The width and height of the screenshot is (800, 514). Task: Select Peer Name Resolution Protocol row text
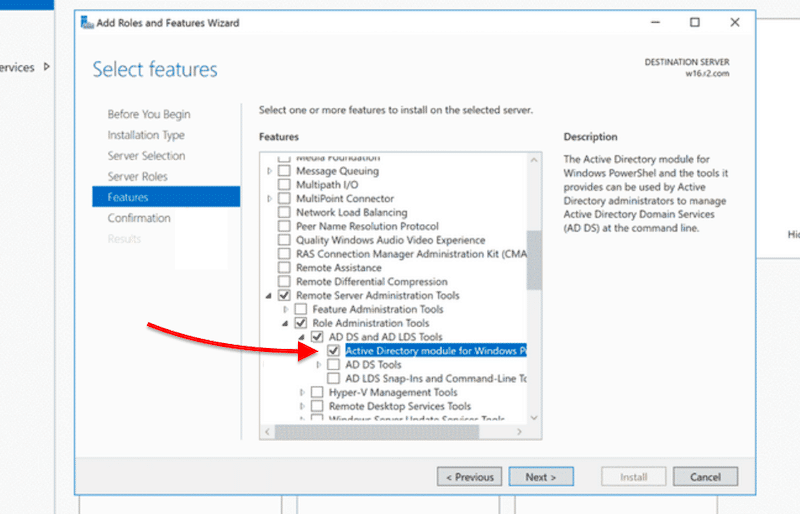(367, 226)
